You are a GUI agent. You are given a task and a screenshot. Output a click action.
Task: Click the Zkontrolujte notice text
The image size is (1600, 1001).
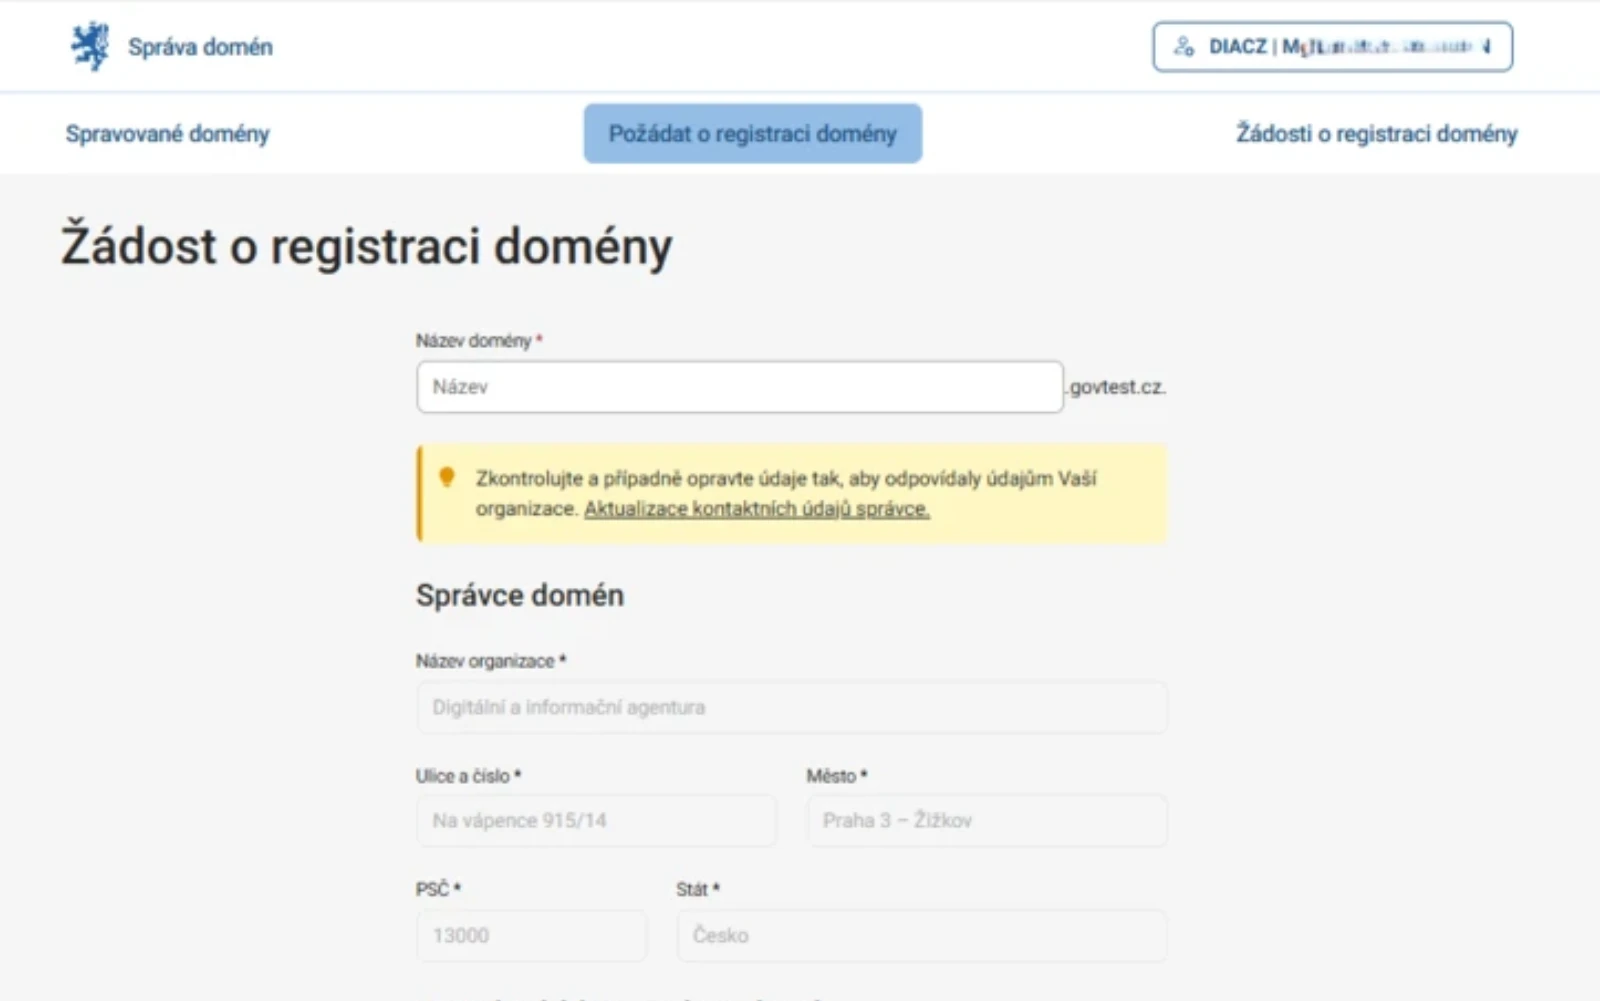tap(786, 479)
